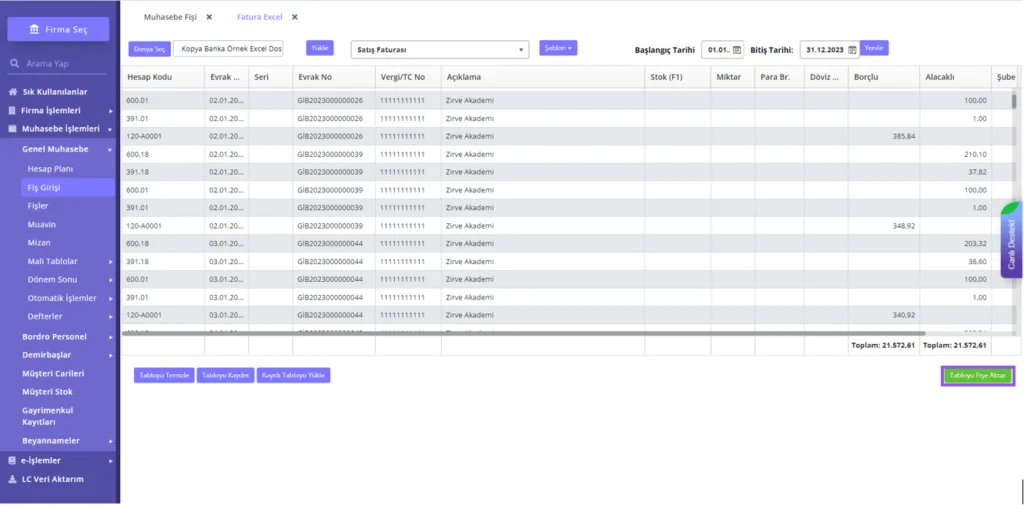Expand the Dönem Sonu submenu
The width and height of the screenshot is (1024, 505).
110,280
